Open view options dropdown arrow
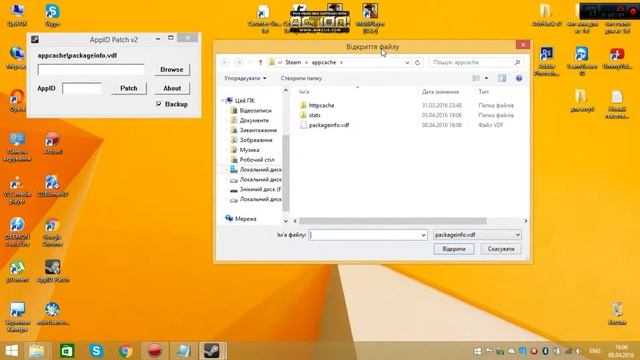Image resolution: width=640 pixels, height=360 pixels. pos(486,78)
